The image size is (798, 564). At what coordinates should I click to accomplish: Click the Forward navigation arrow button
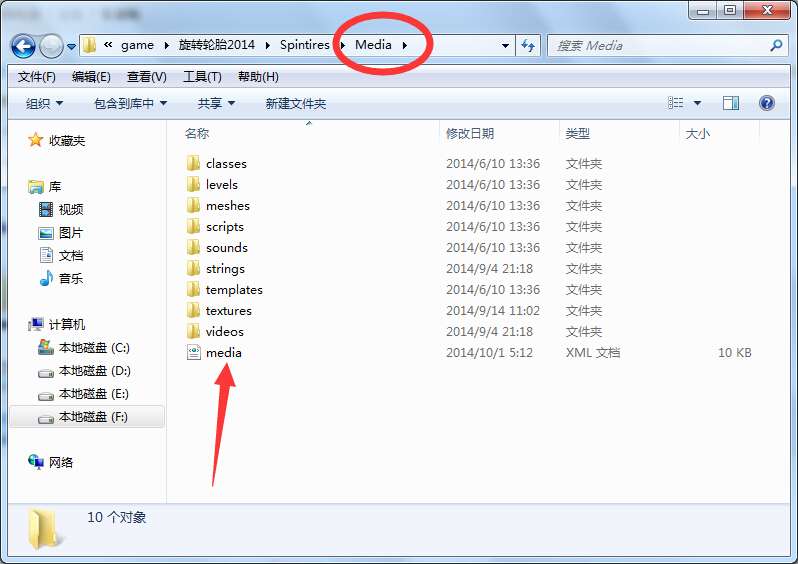pyautogui.click(x=51, y=46)
